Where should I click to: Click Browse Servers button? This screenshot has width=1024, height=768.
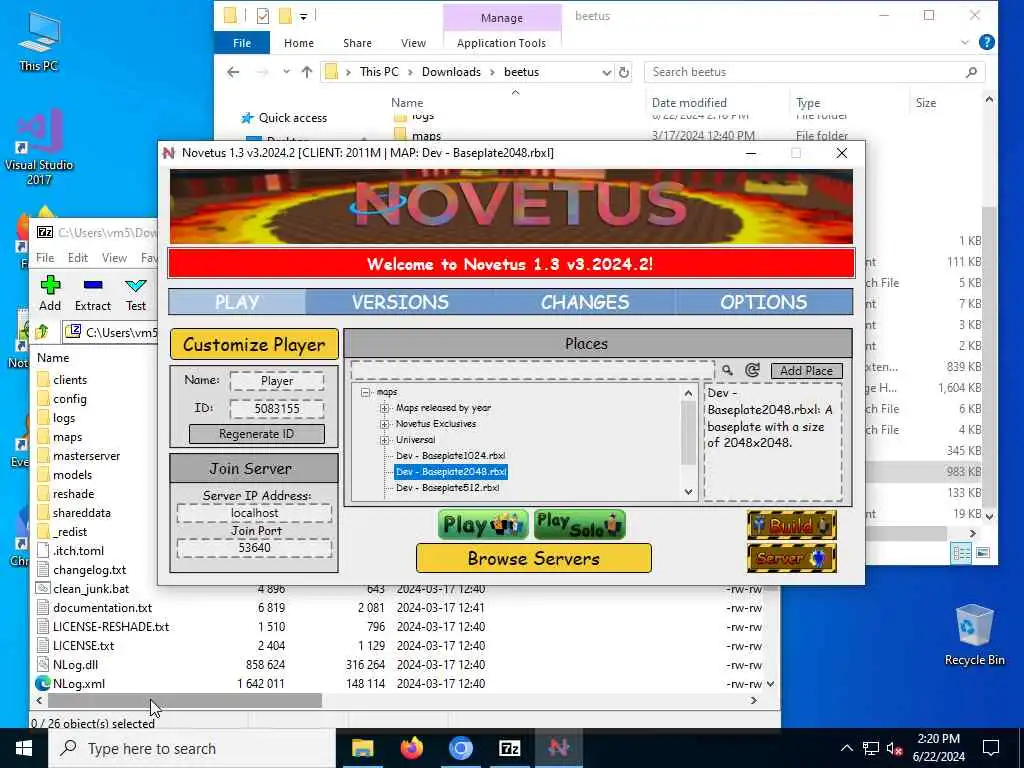534,558
